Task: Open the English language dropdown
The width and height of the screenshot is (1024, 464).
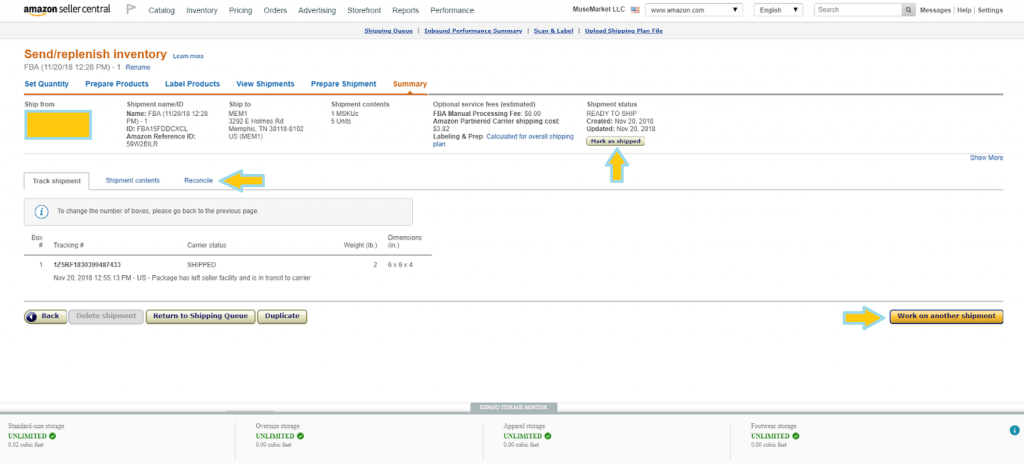Action: [778, 10]
